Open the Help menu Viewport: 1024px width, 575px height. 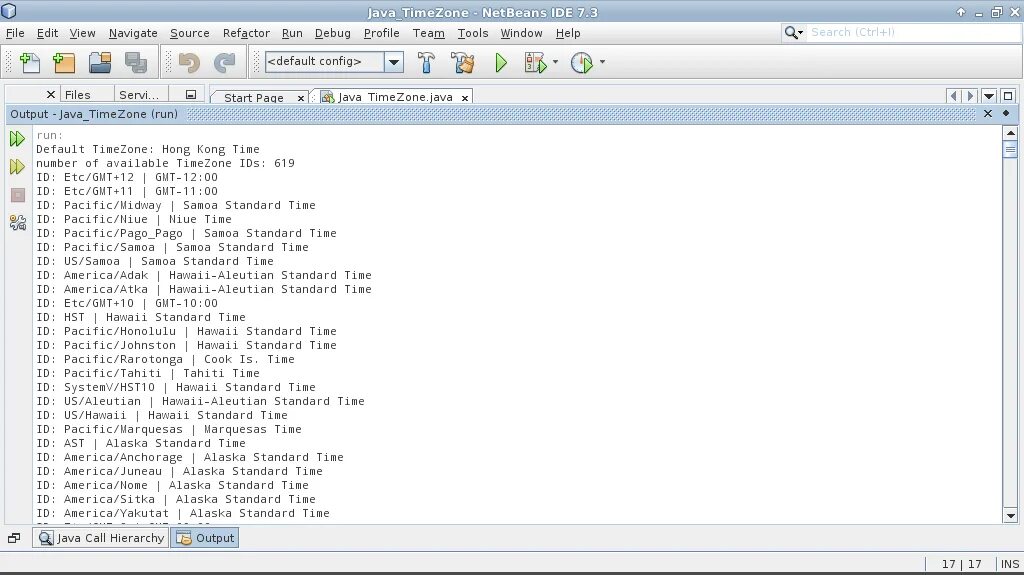coord(568,33)
